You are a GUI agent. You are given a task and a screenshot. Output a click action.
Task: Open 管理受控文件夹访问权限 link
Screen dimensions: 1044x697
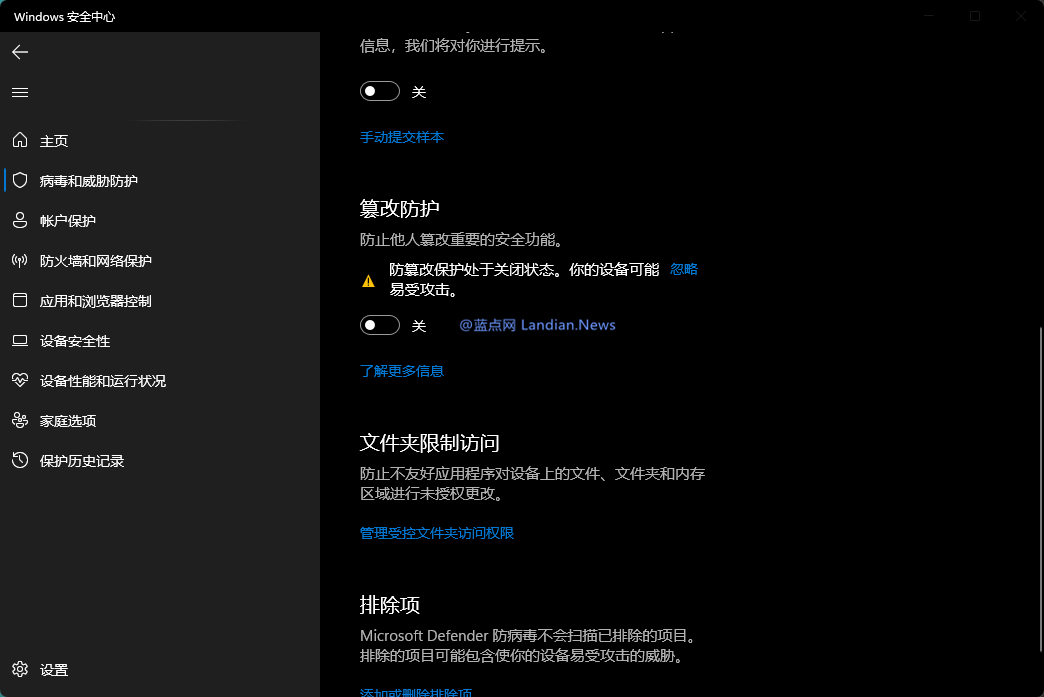[x=437, y=533]
